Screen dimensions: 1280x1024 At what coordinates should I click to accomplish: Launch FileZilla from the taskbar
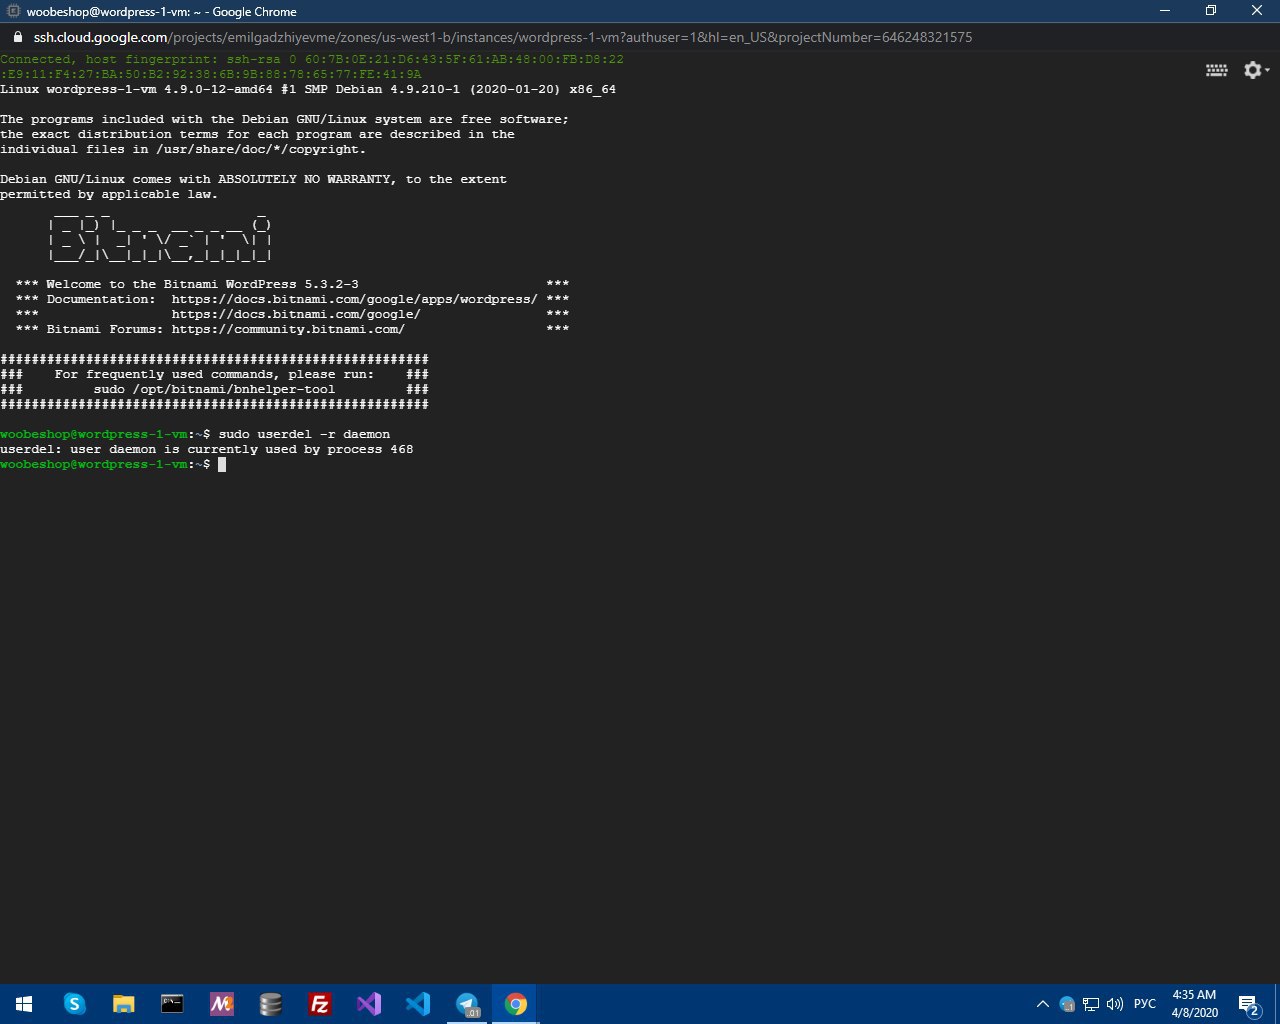319,1004
